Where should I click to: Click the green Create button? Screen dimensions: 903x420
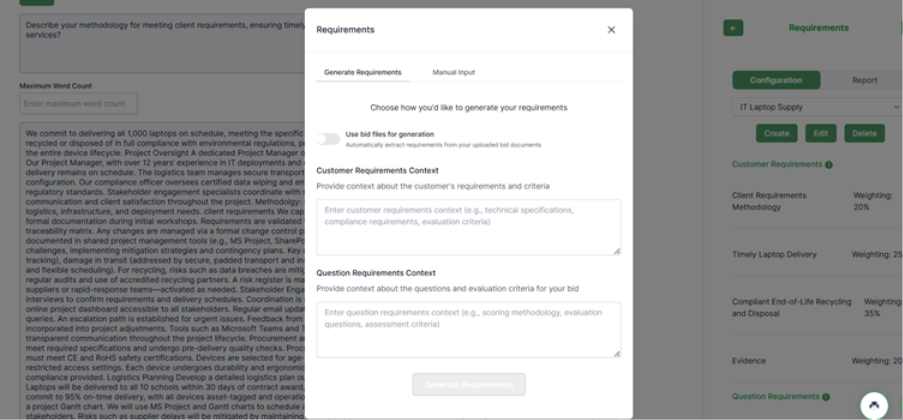click(x=776, y=133)
